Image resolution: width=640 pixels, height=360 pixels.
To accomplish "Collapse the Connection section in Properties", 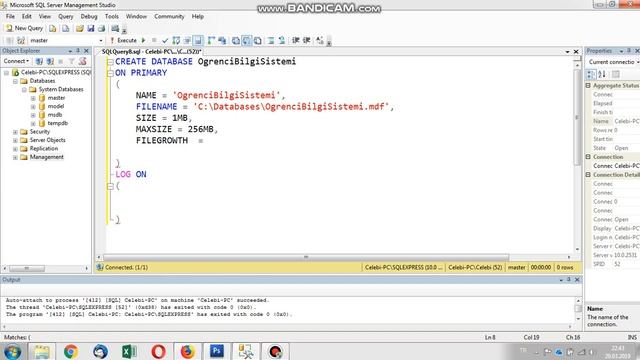I will coord(588,157).
